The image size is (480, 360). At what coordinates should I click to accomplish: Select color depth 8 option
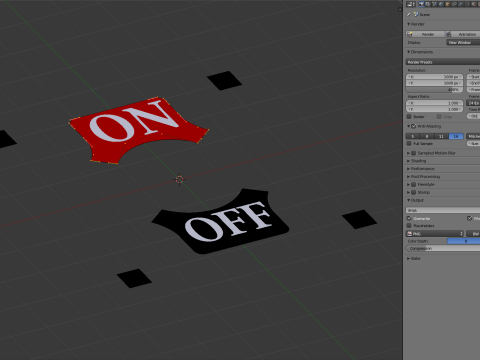pos(464,241)
